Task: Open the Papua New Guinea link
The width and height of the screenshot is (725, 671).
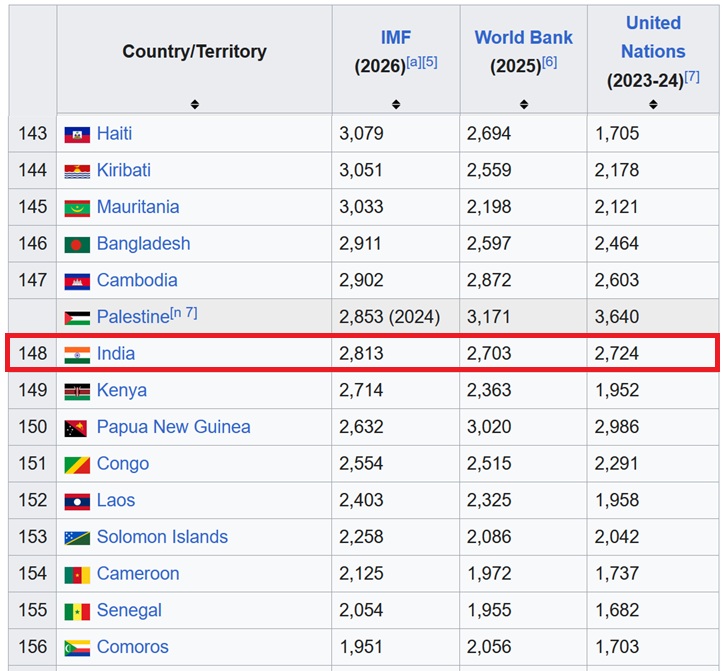Action: pyautogui.click(x=173, y=427)
